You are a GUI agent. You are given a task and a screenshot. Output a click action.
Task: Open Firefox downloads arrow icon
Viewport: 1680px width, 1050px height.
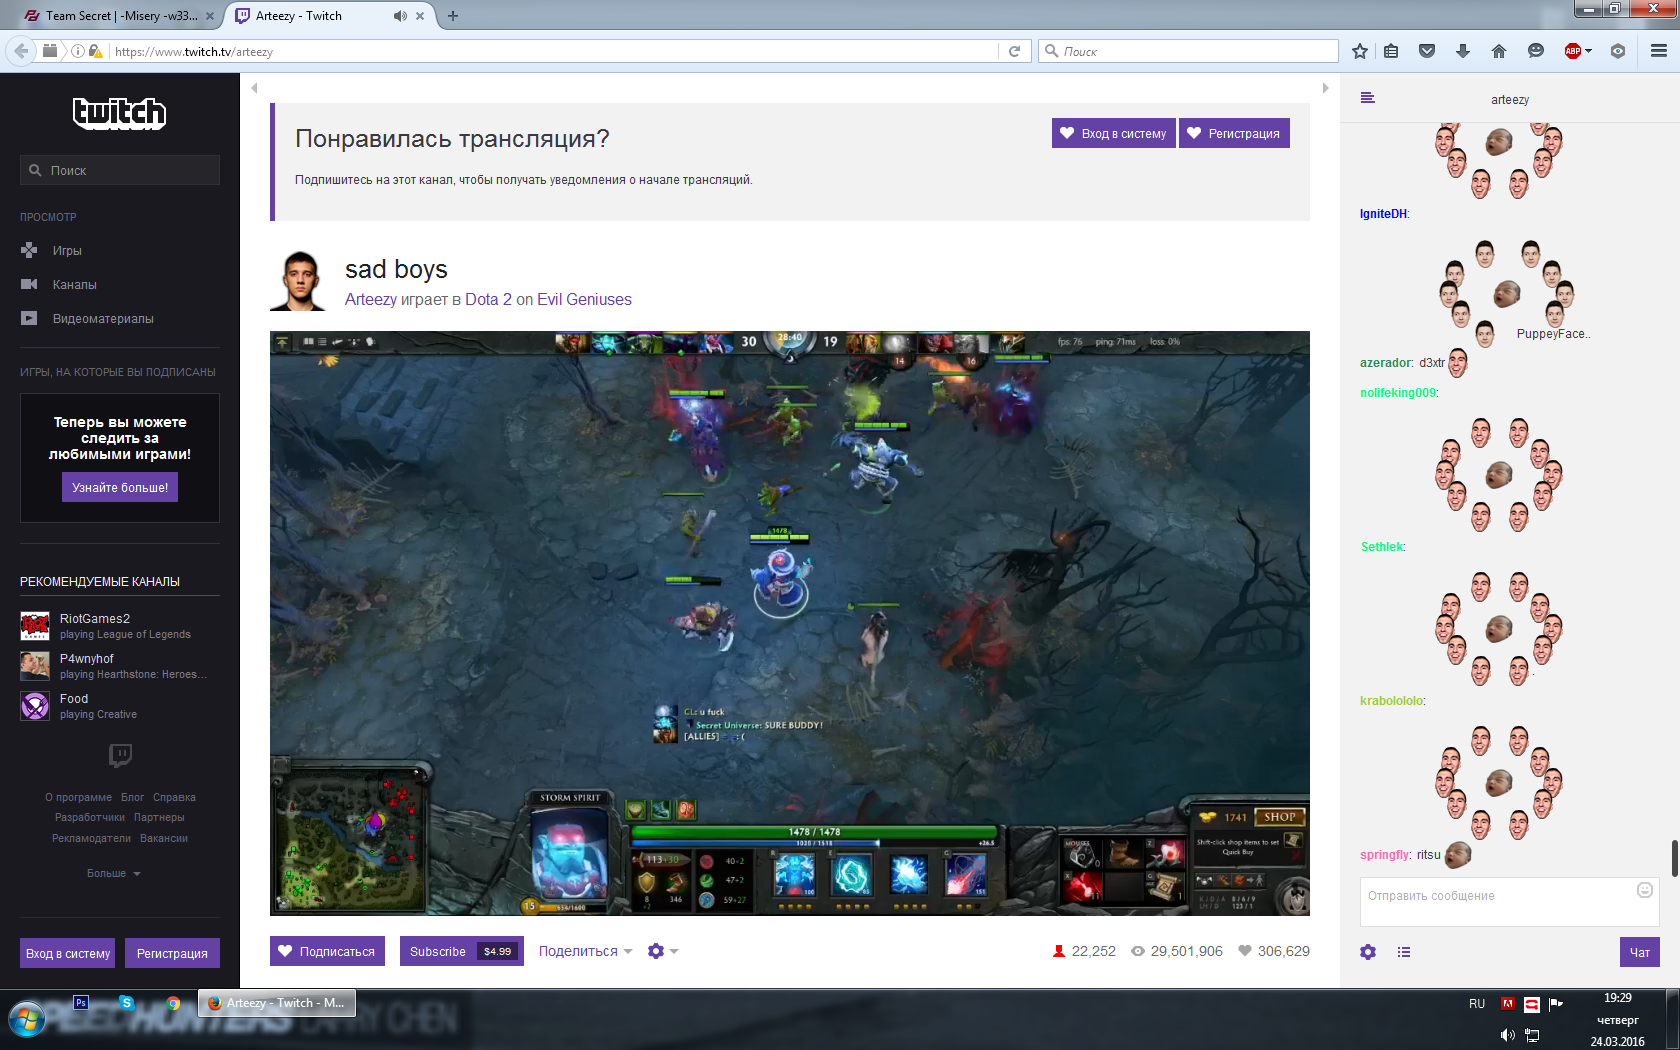click(1462, 51)
